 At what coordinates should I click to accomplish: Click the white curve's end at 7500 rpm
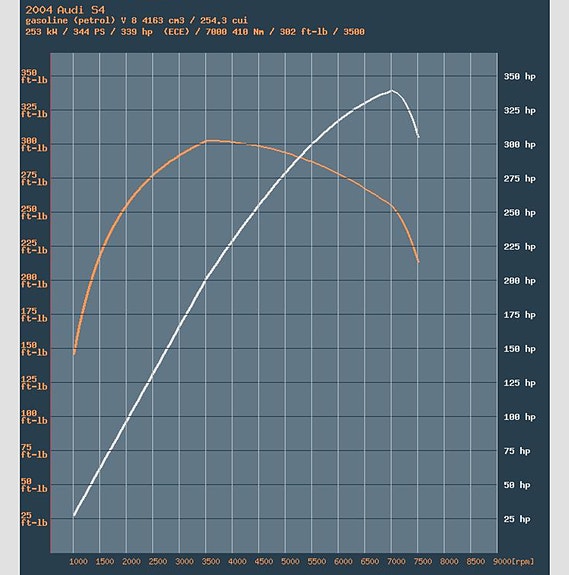[x=418, y=136]
